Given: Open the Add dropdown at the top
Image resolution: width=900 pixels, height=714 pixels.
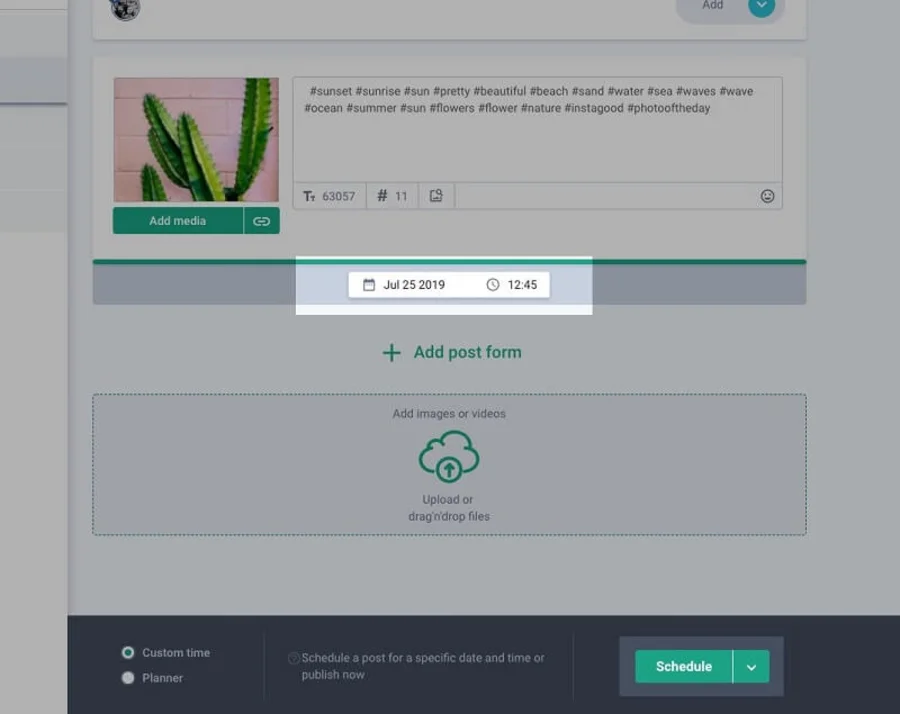Looking at the screenshot, I should 762,6.
